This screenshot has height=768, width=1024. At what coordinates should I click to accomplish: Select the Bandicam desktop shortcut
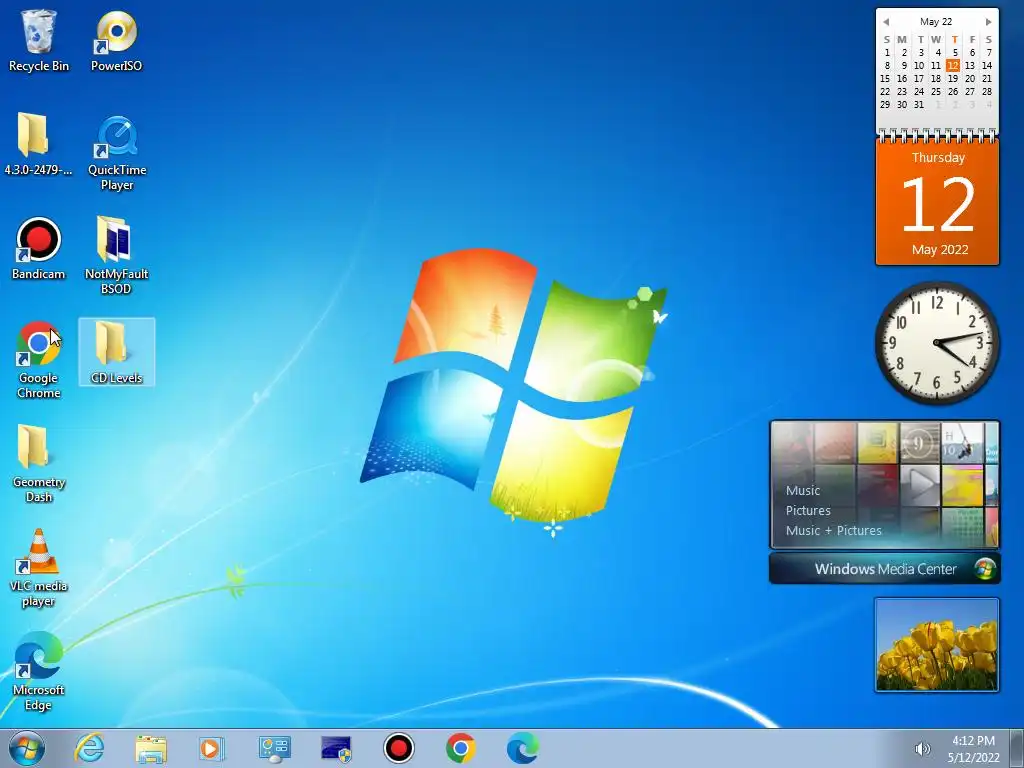click(x=39, y=248)
